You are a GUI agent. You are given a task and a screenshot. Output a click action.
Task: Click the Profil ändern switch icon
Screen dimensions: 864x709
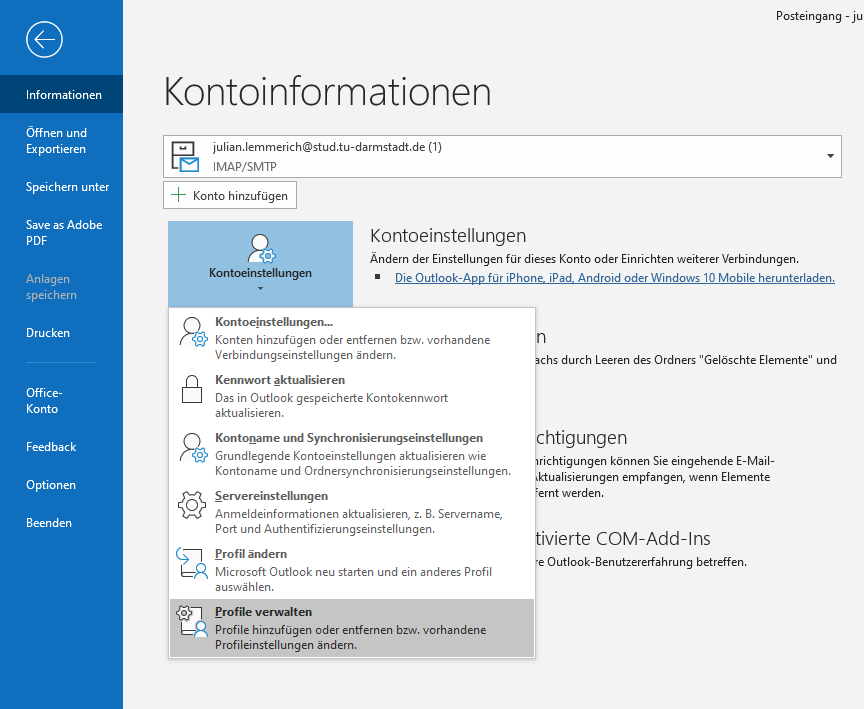coord(191,563)
